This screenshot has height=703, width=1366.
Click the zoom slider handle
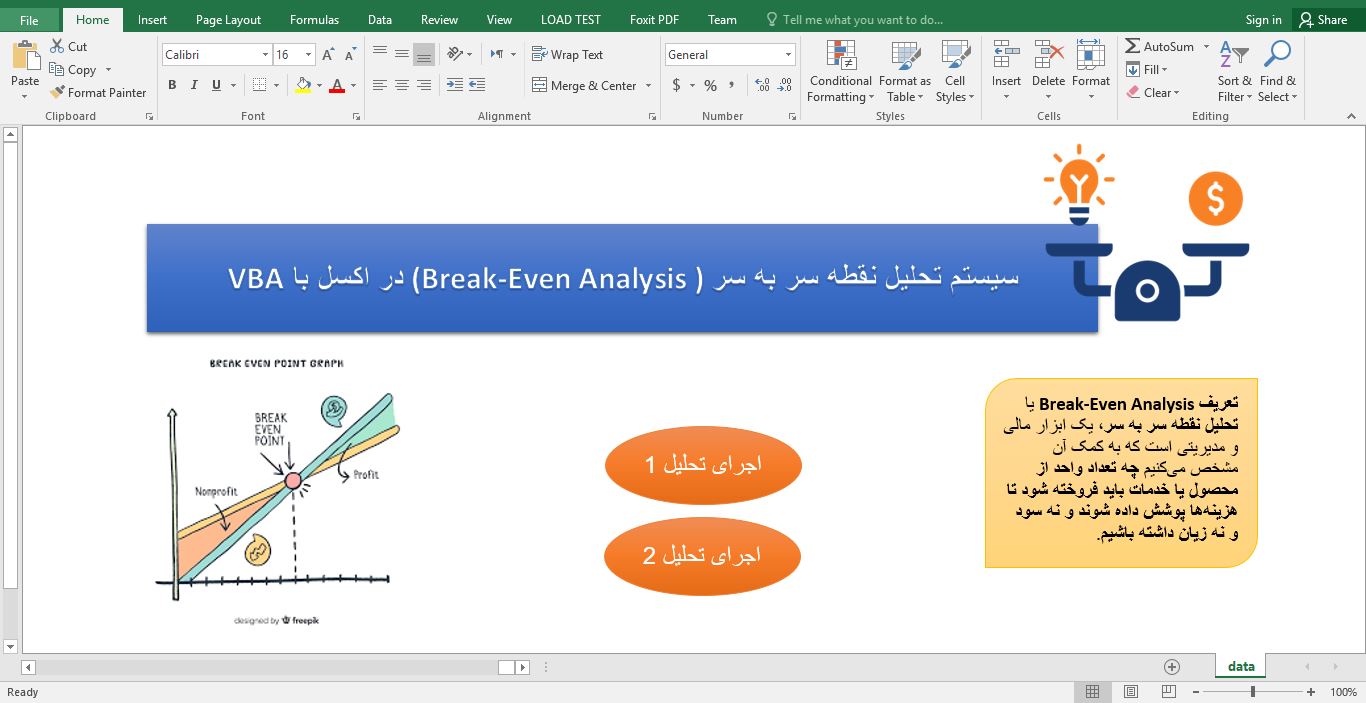point(1253,692)
